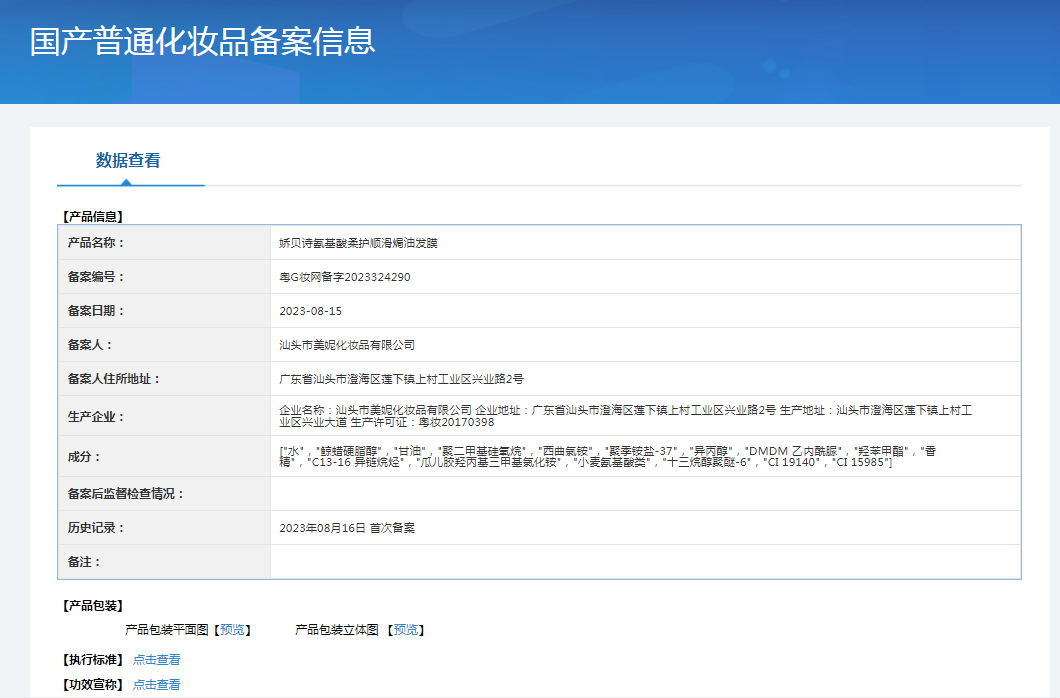Click the history entry 2023年08月16日 首次备案

[x=347, y=528]
